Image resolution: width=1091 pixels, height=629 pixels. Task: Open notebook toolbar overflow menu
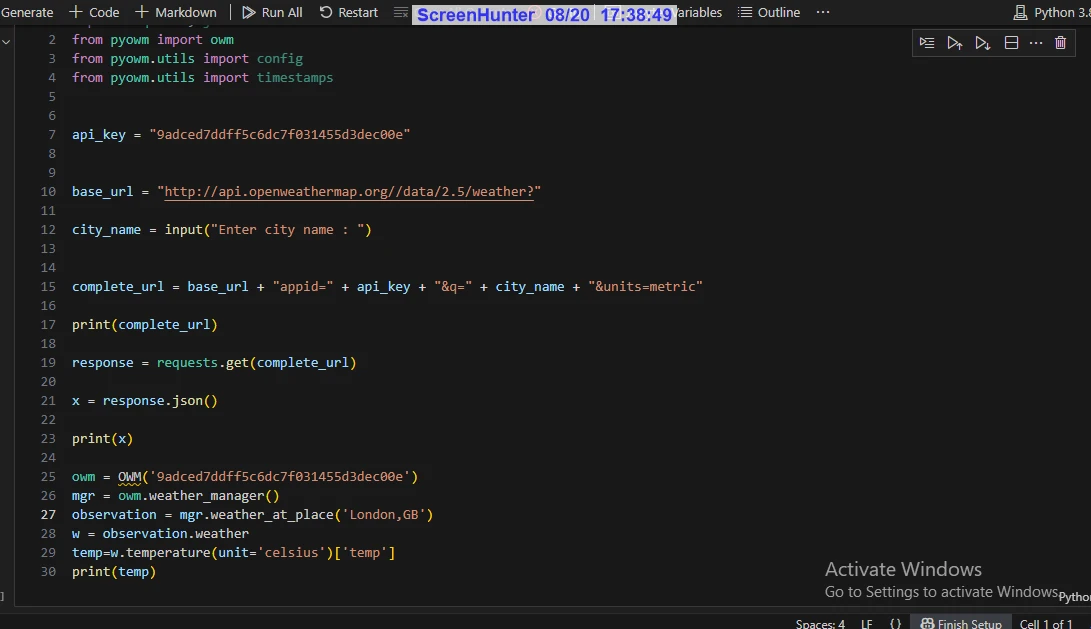click(823, 12)
